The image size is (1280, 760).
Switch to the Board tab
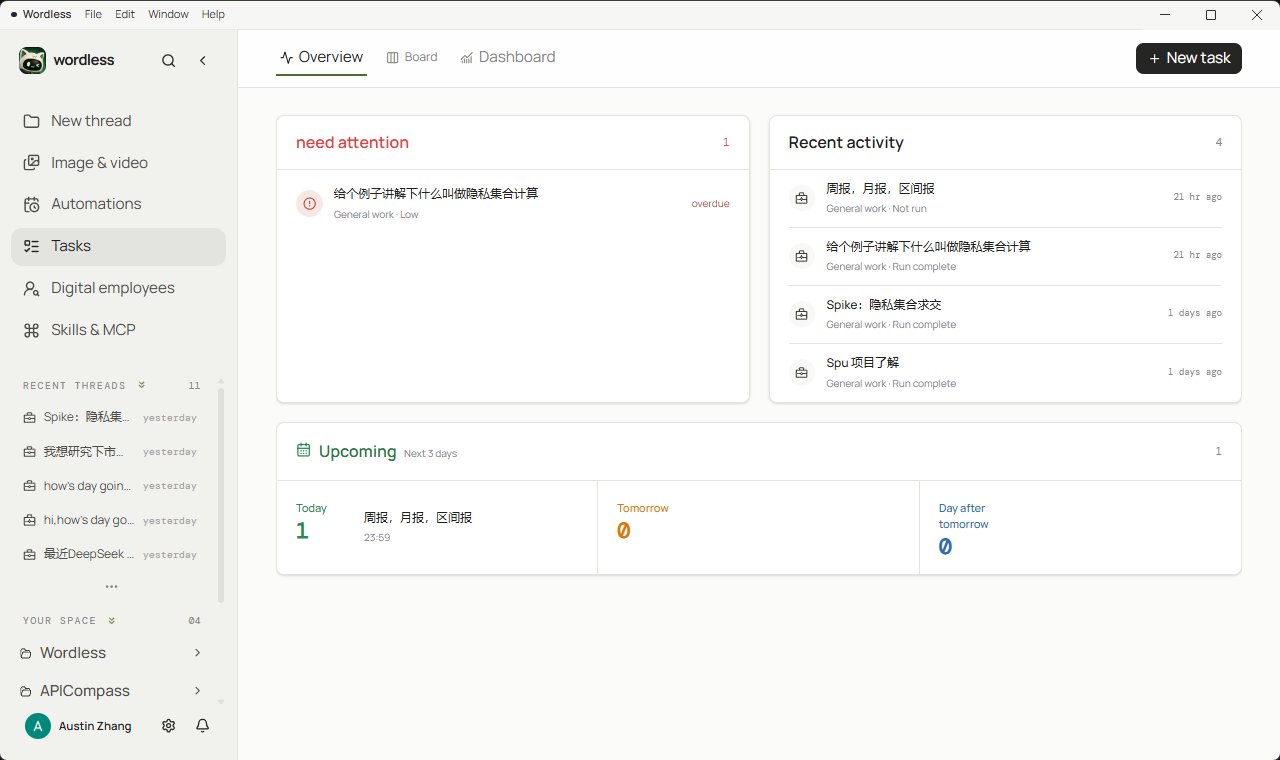coord(412,57)
